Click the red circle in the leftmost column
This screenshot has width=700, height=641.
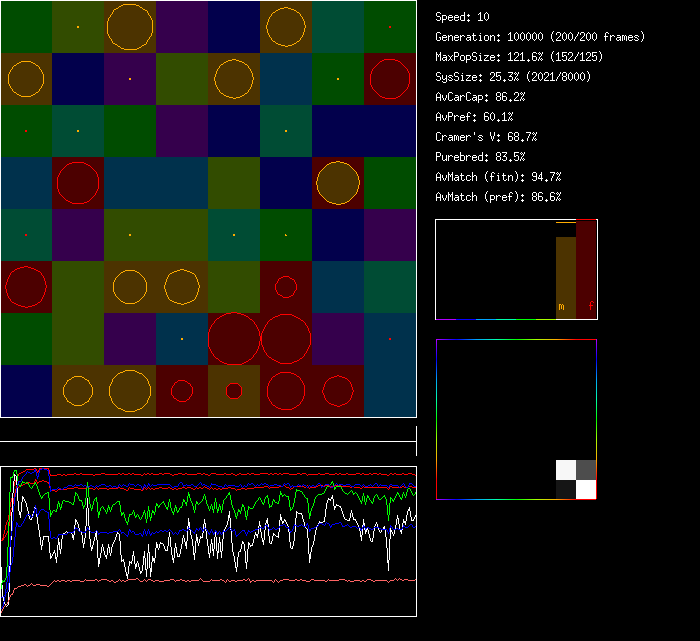(26, 287)
